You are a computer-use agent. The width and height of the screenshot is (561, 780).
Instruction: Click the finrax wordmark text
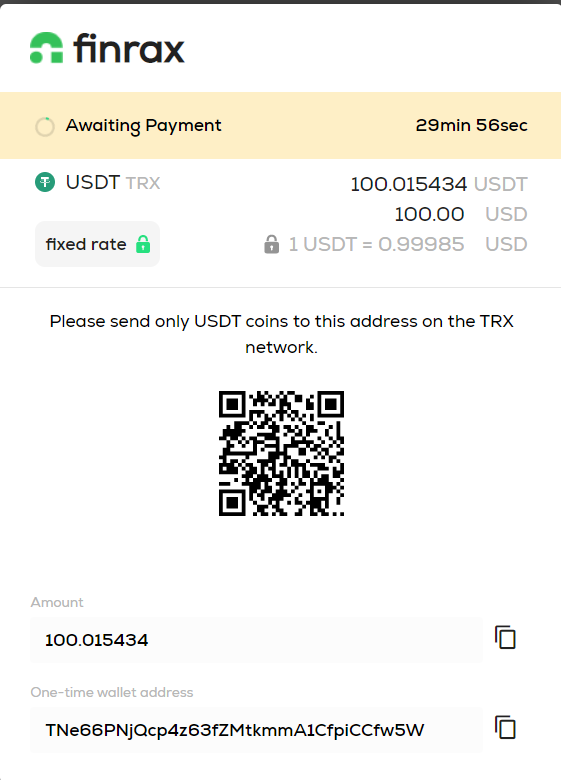point(129,48)
